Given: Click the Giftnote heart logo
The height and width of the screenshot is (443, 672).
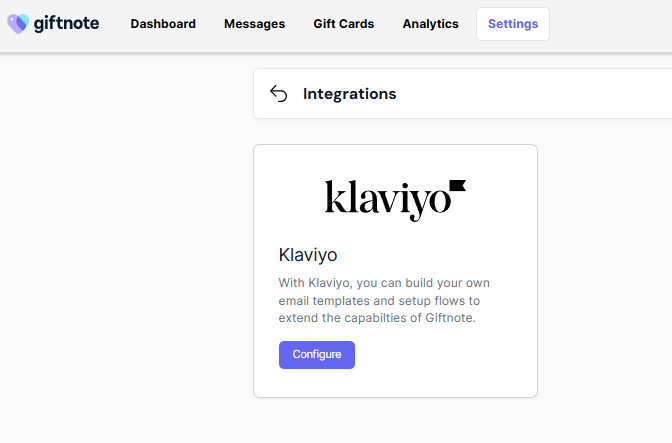Looking at the screenshot, I should (18, 24).
